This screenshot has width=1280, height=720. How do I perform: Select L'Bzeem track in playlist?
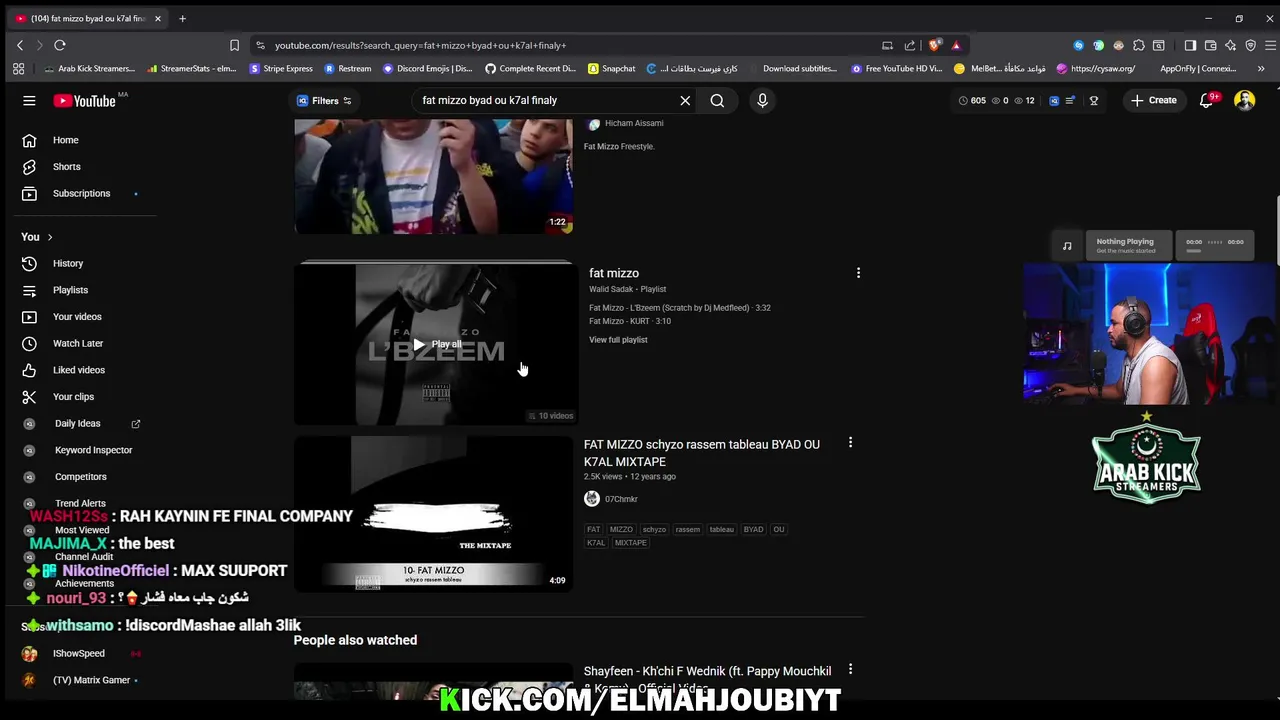coord(680,308)
